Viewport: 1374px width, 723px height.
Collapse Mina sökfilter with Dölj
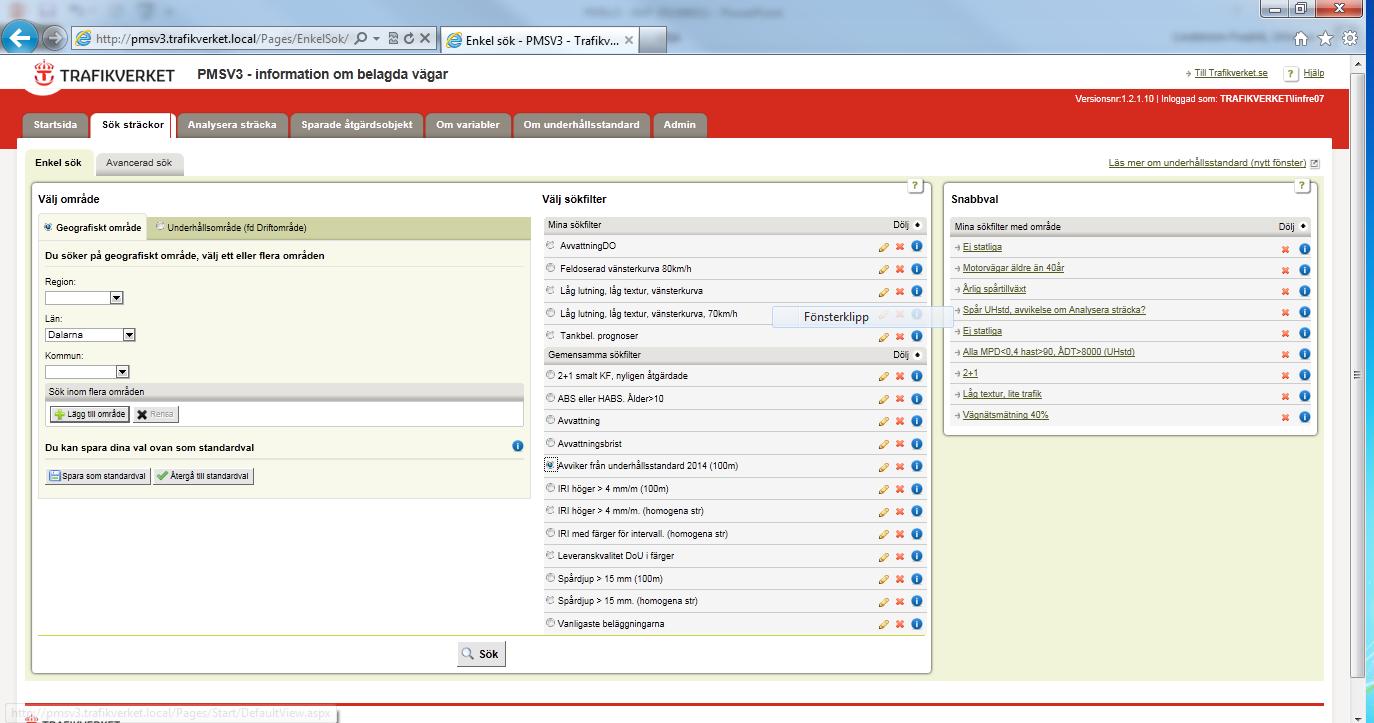click(x=908, y=225)
